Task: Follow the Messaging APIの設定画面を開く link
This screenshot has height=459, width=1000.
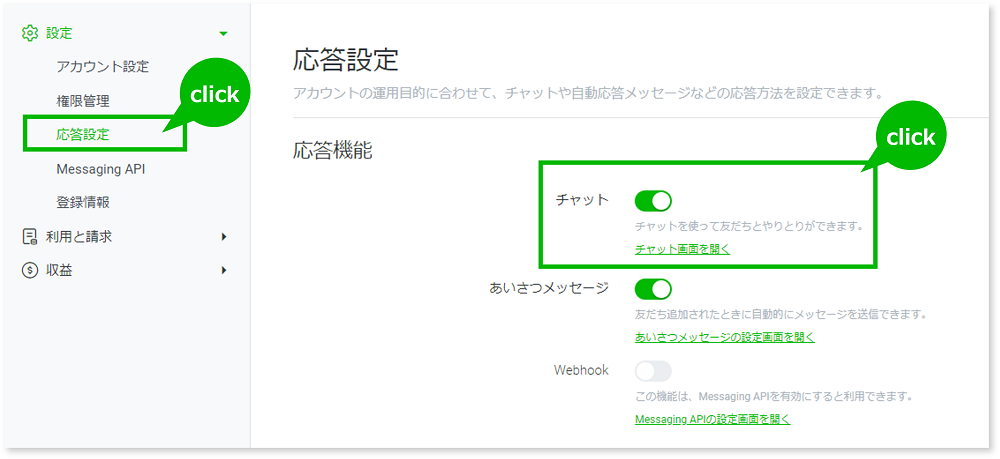Action: click(712, 419)
